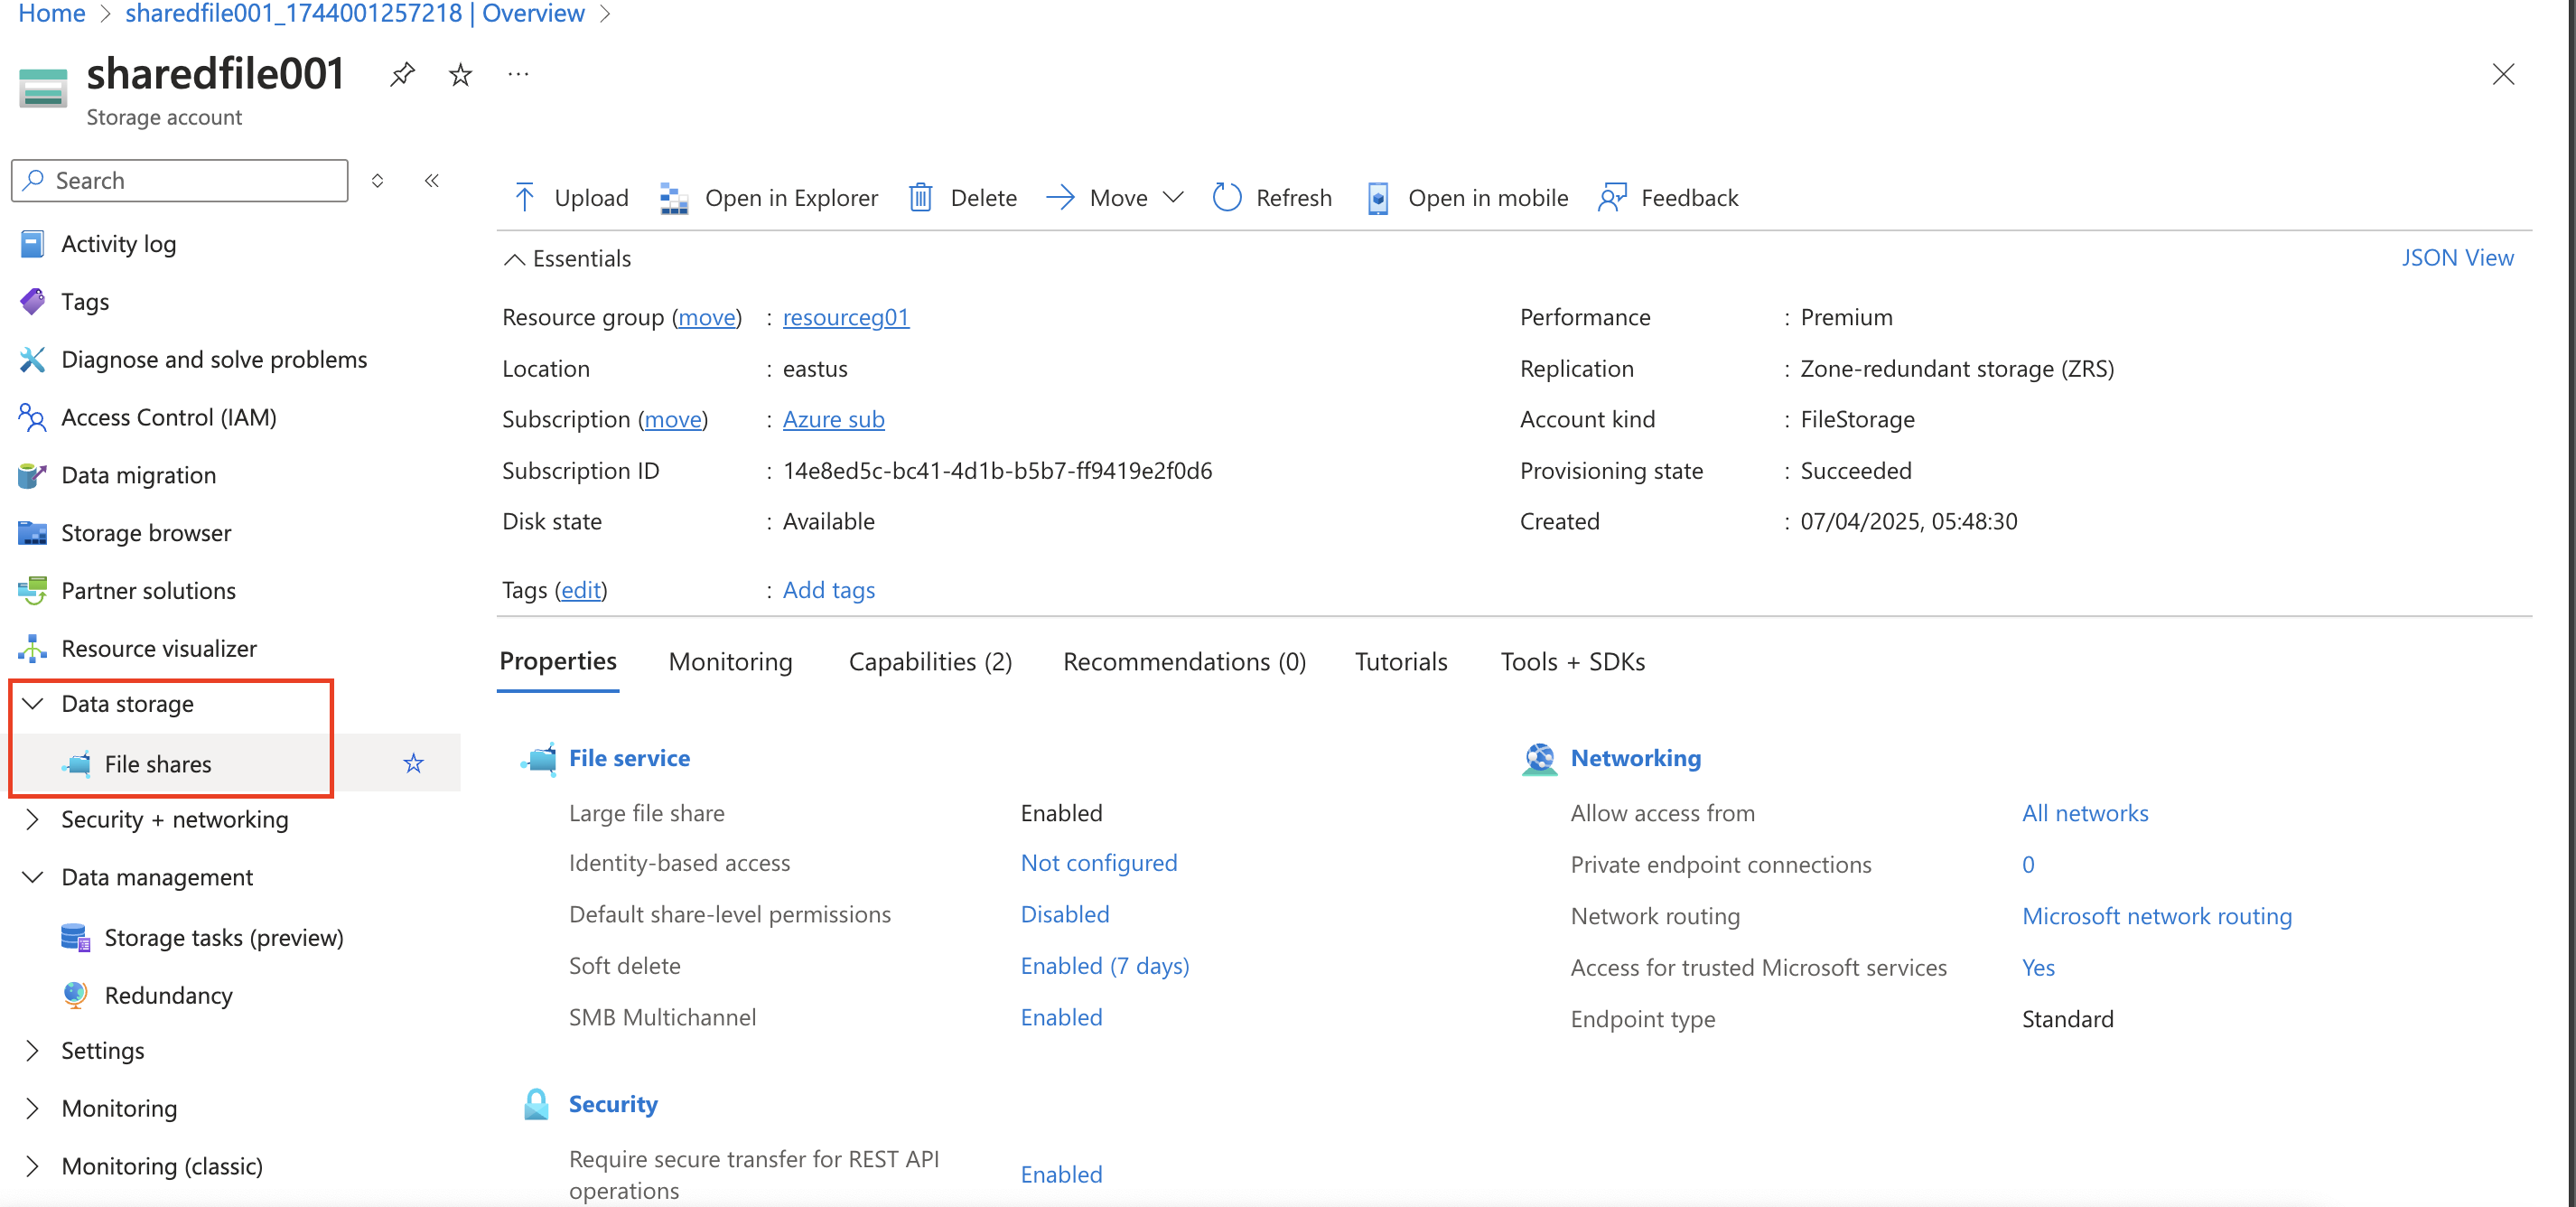Switch to the Monitoring tab

[730, 662]
